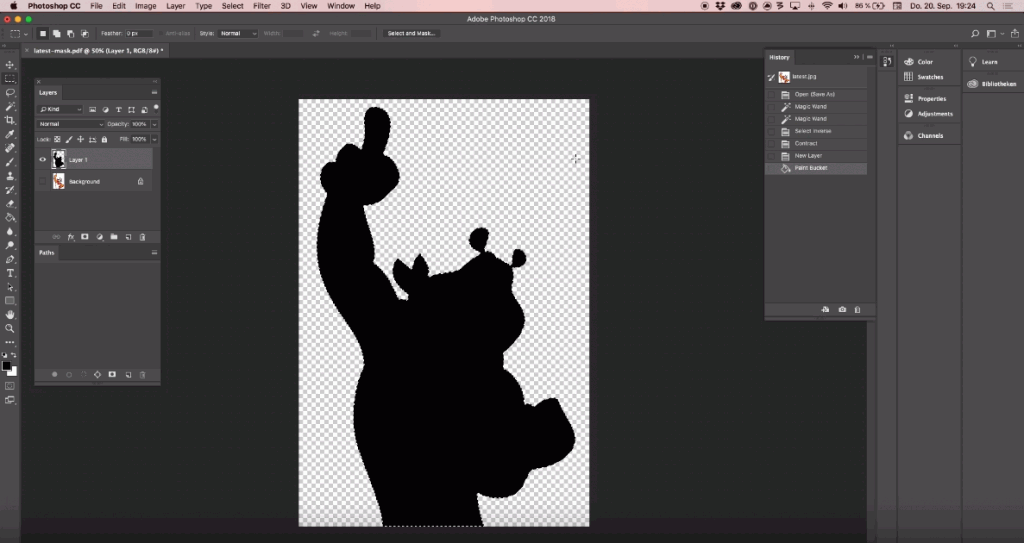Select the Dodge tool
1024x543 pixels.
10,245
